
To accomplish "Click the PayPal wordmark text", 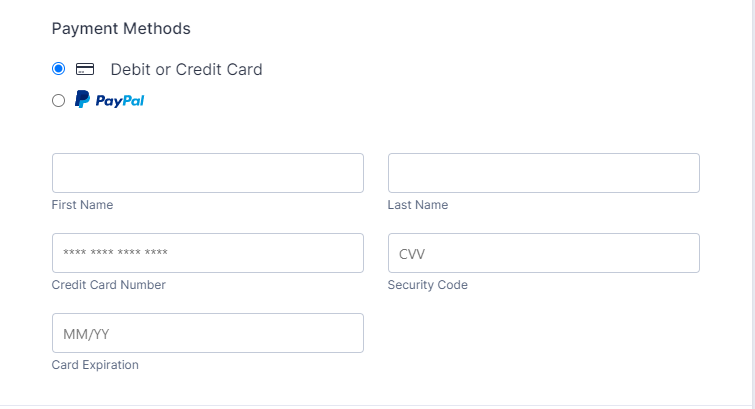I will coord(120,100).
